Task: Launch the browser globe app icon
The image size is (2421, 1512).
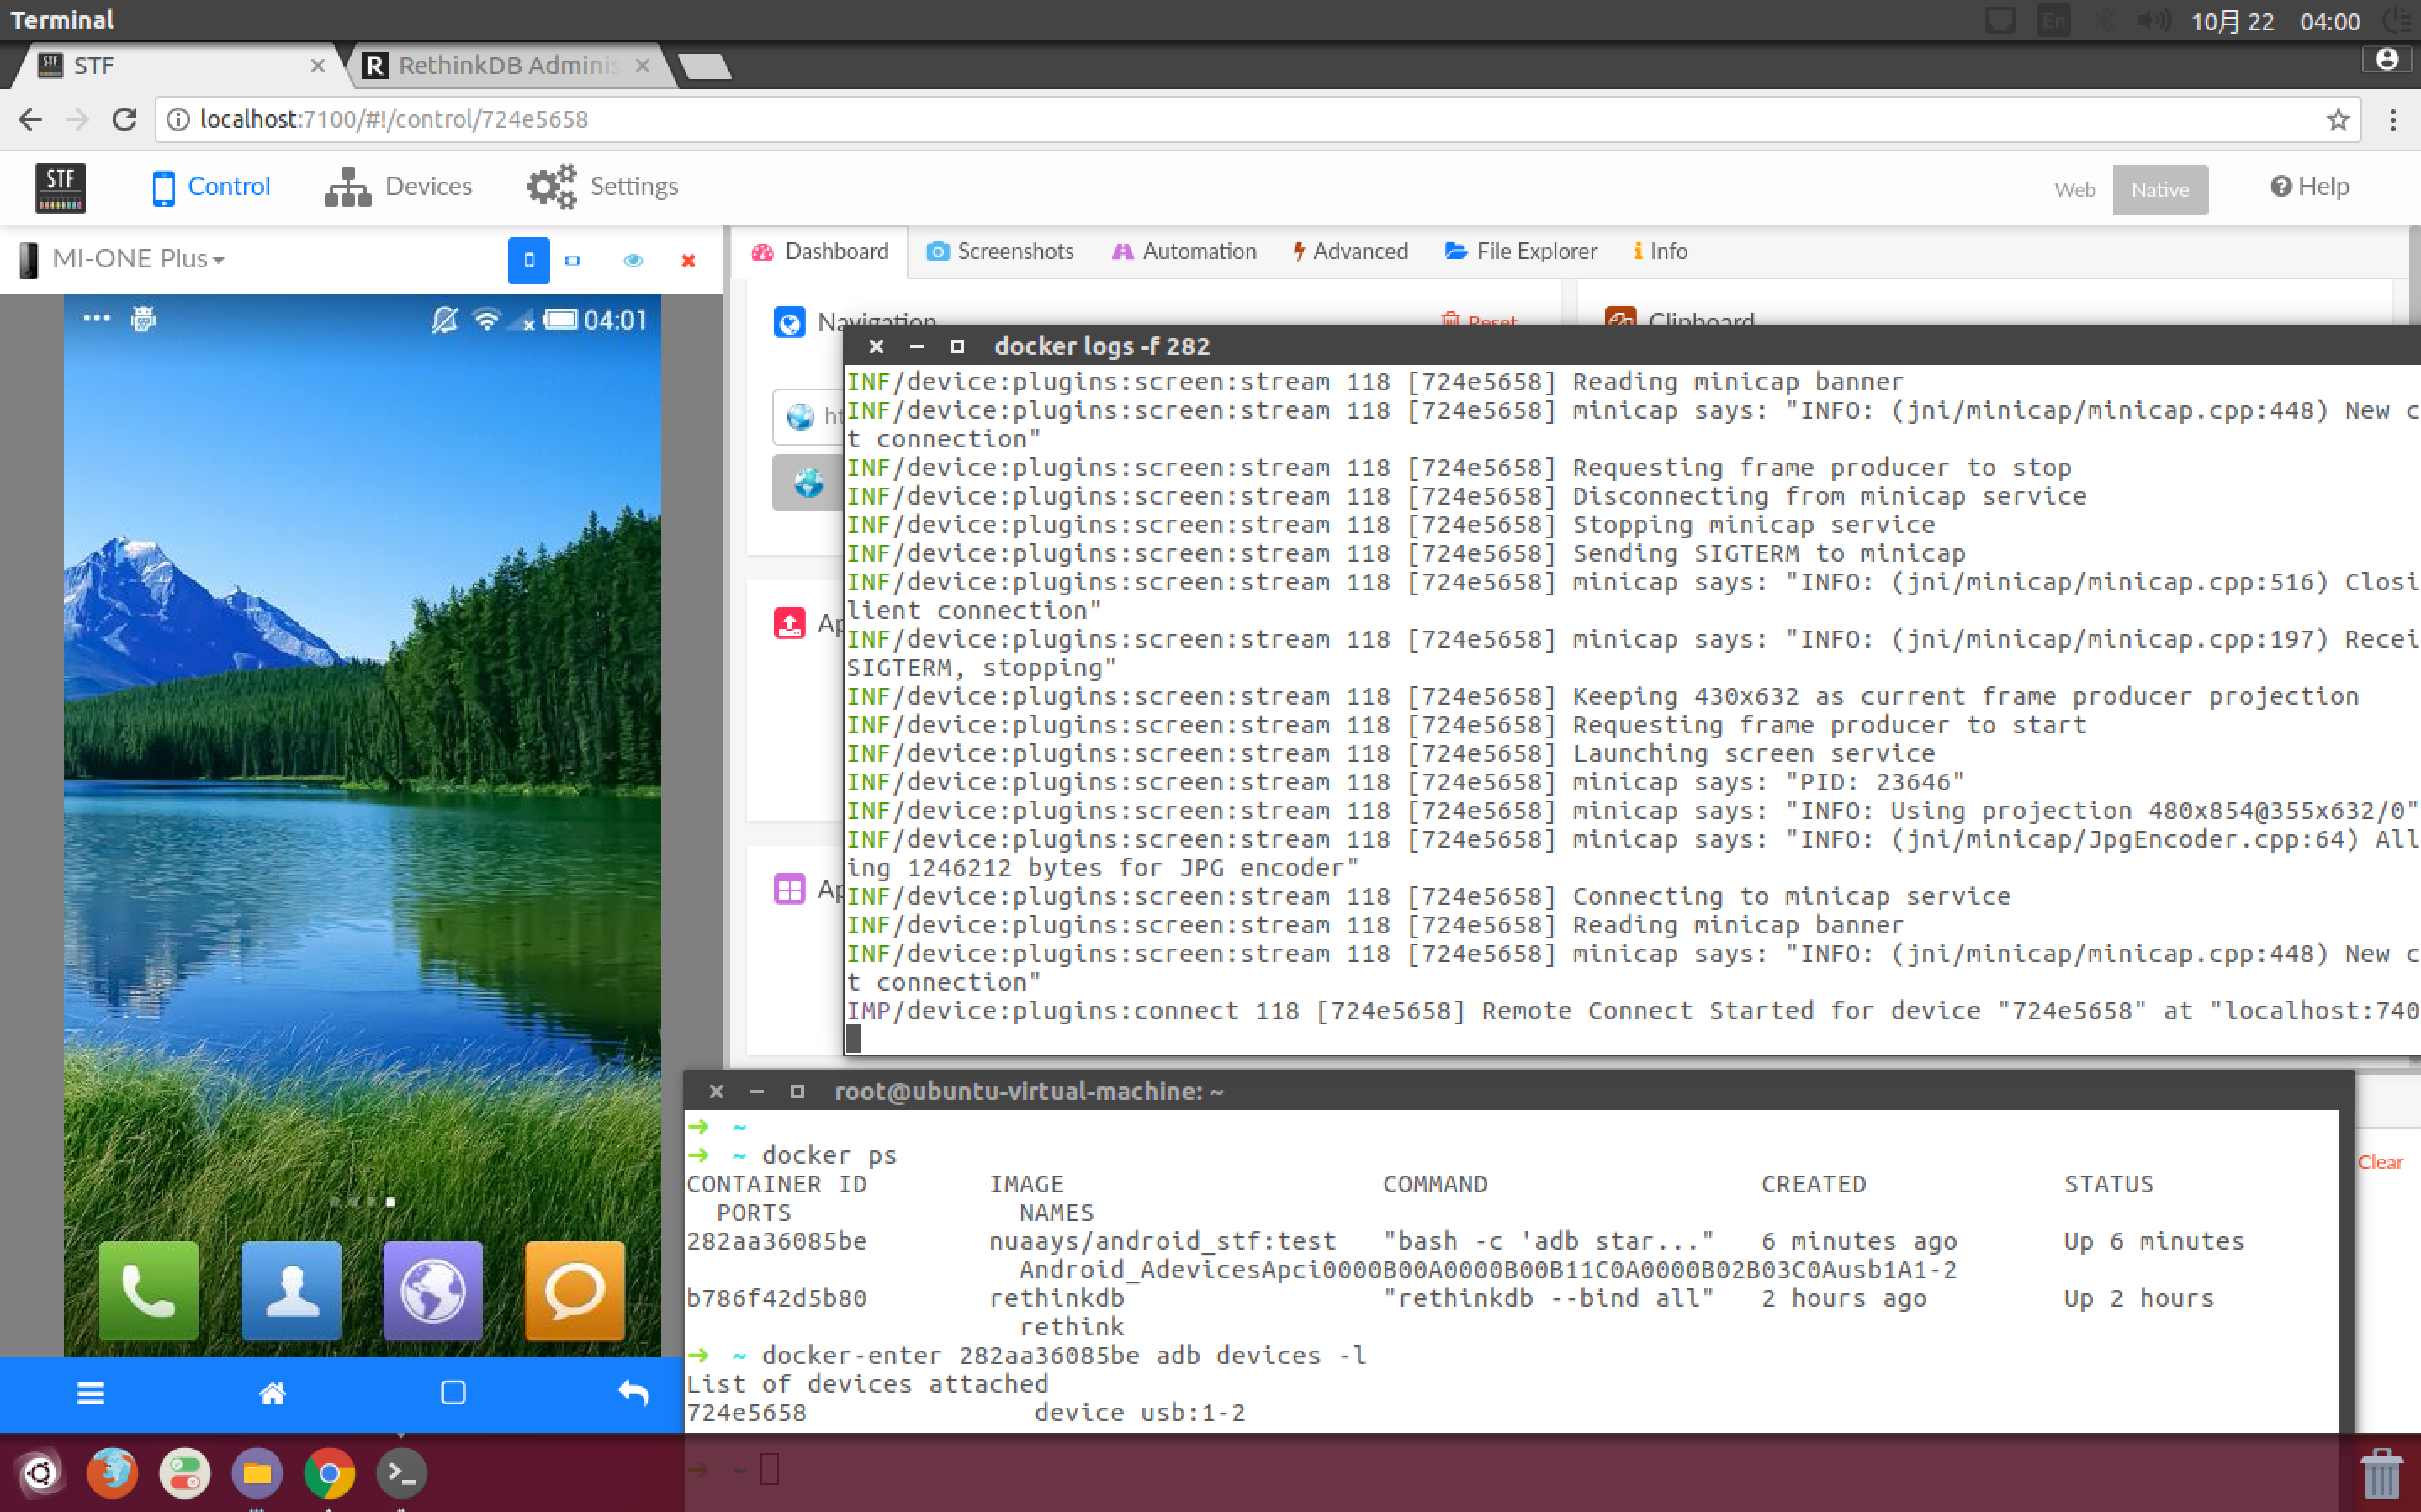Action: 433,1289
